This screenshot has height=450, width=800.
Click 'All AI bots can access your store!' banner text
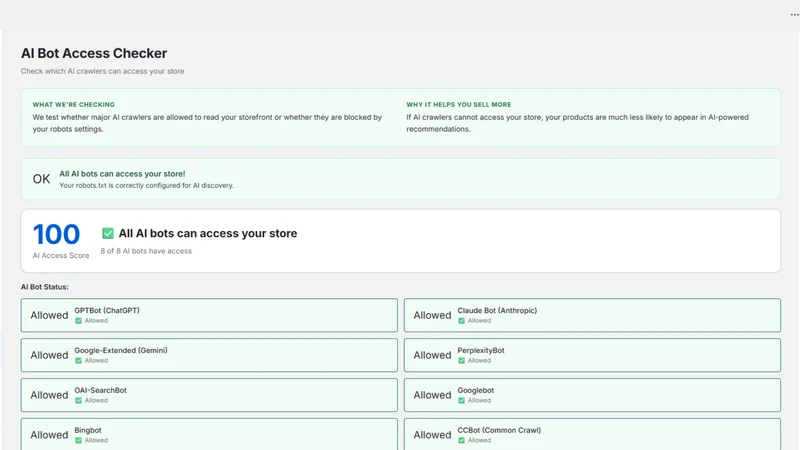pos(122,174)
